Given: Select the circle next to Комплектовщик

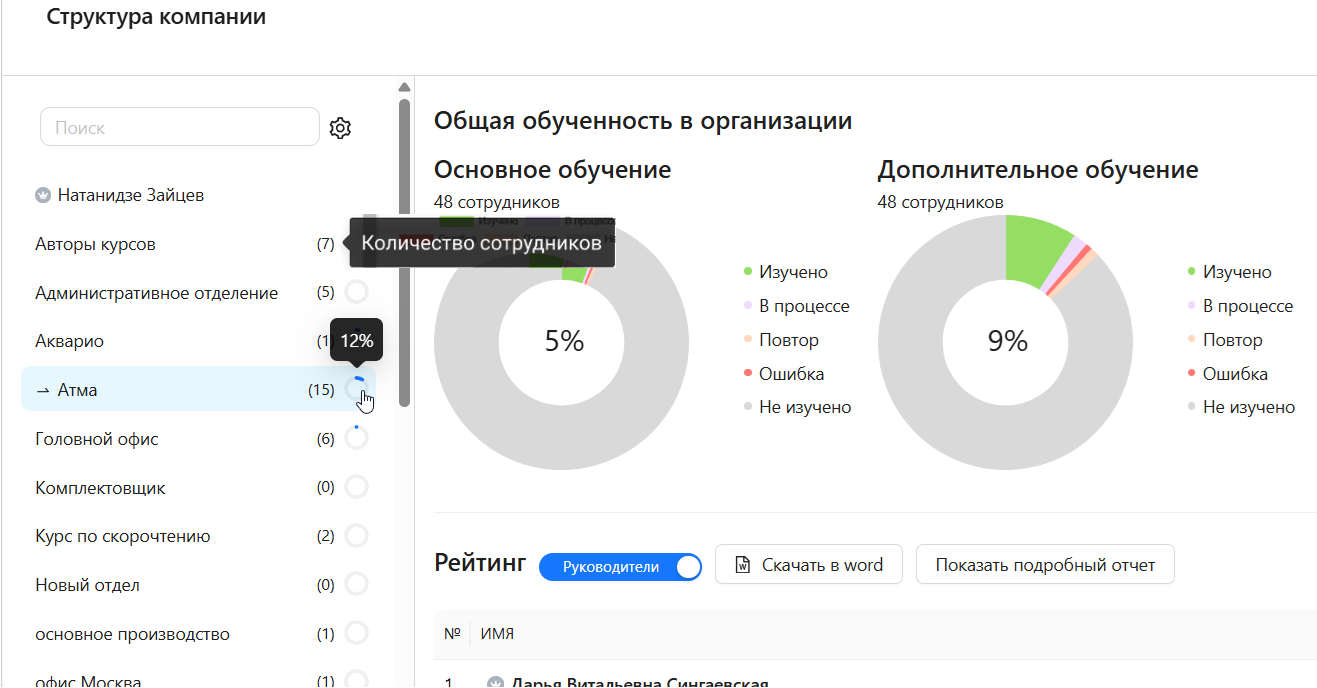Looking at the screenshot, I should 357,487.
